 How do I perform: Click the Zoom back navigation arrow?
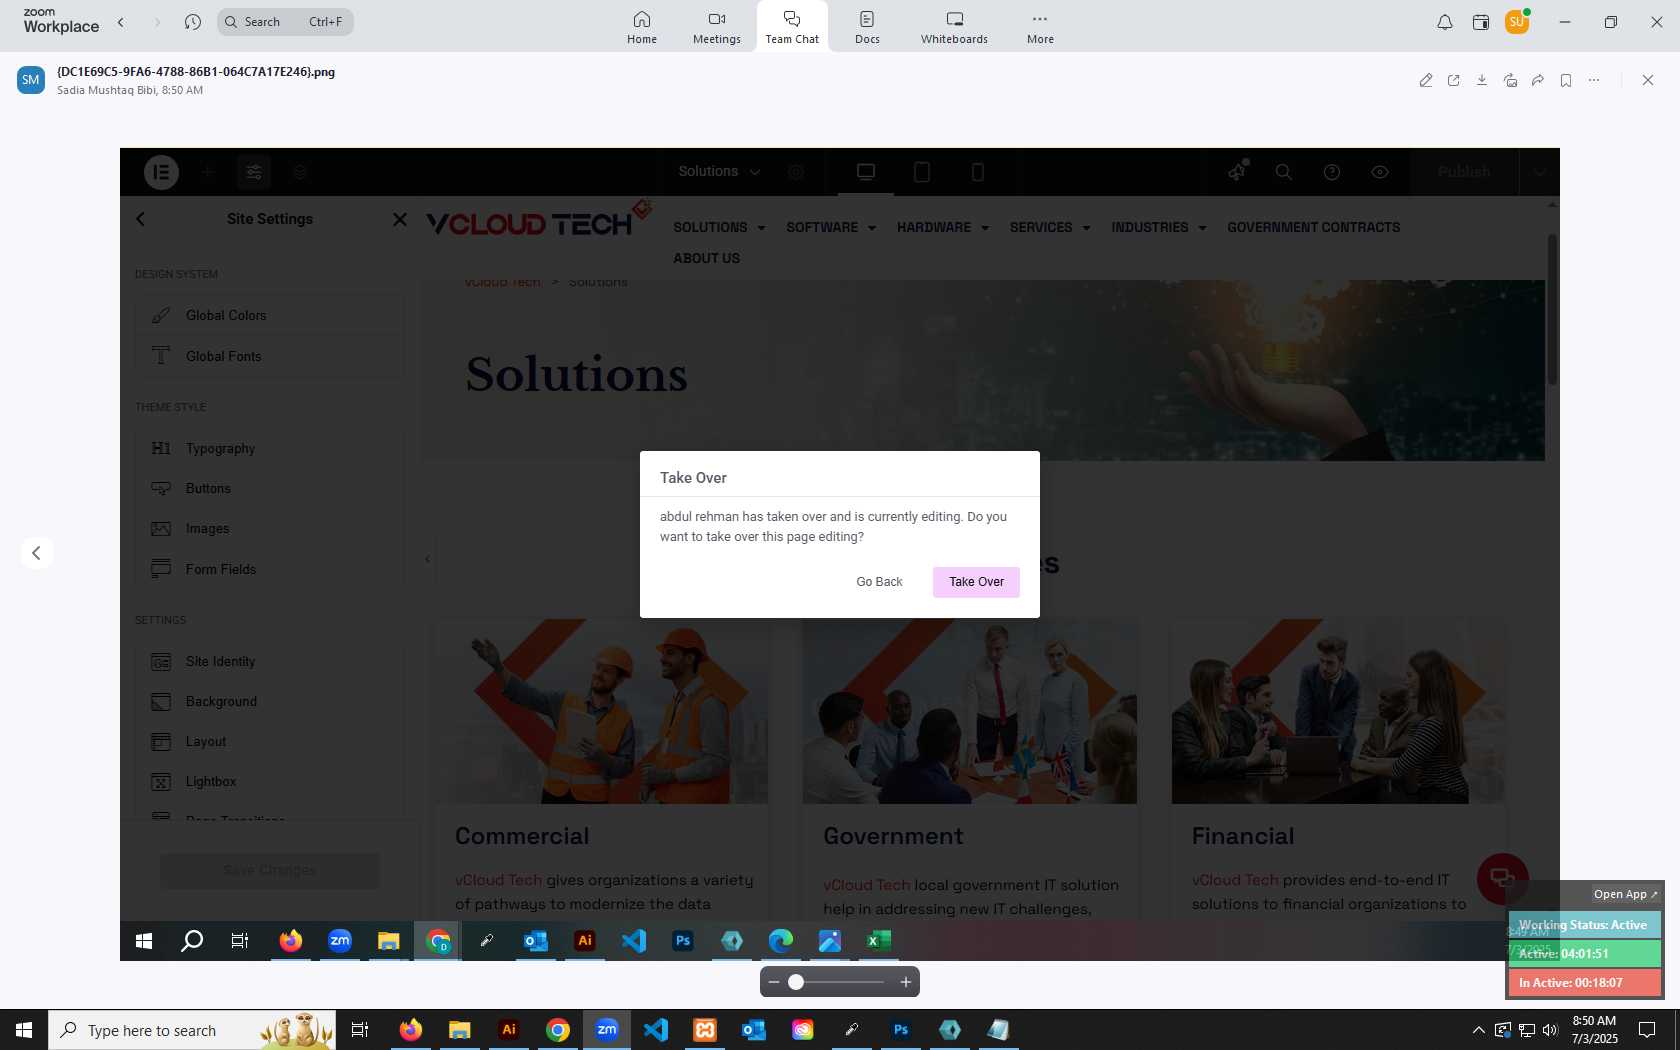(121, 22)
